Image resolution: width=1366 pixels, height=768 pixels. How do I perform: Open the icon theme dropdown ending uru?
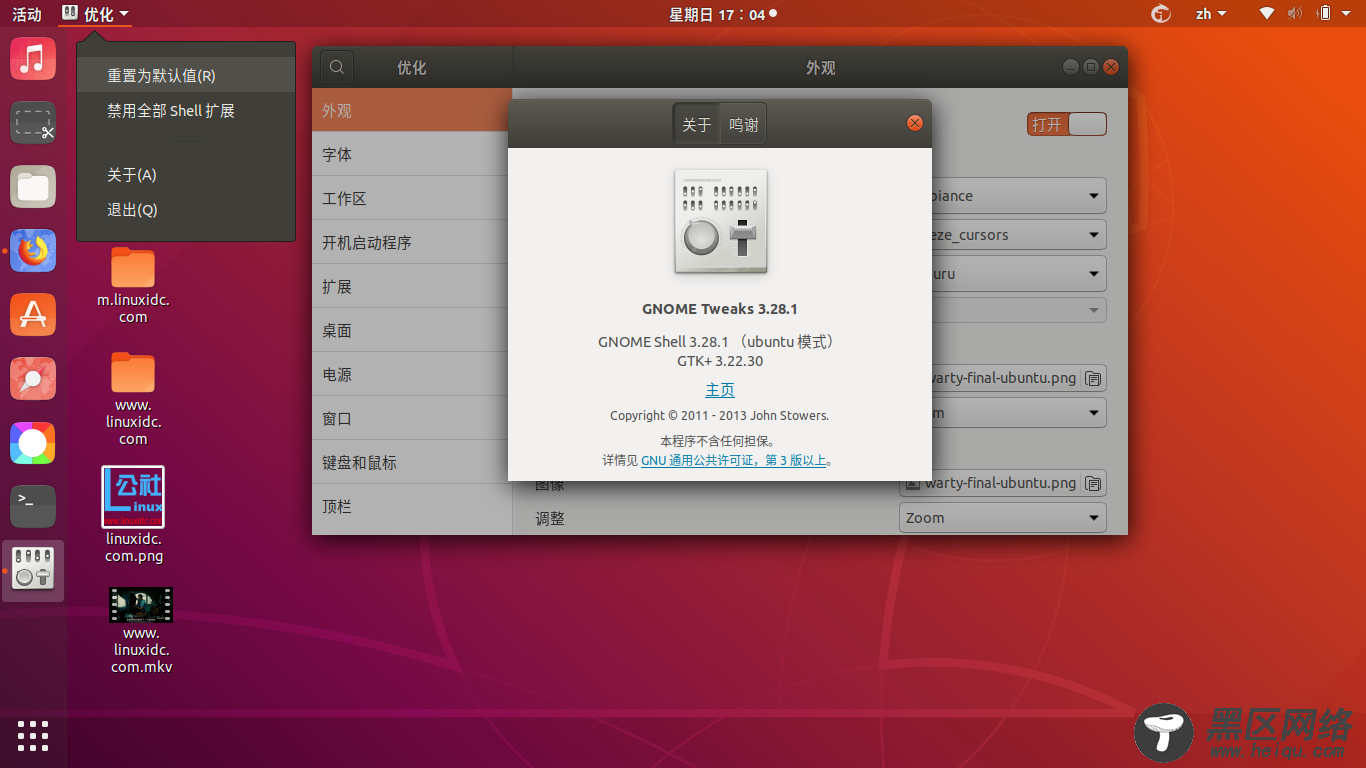(x=1018, y=273)
